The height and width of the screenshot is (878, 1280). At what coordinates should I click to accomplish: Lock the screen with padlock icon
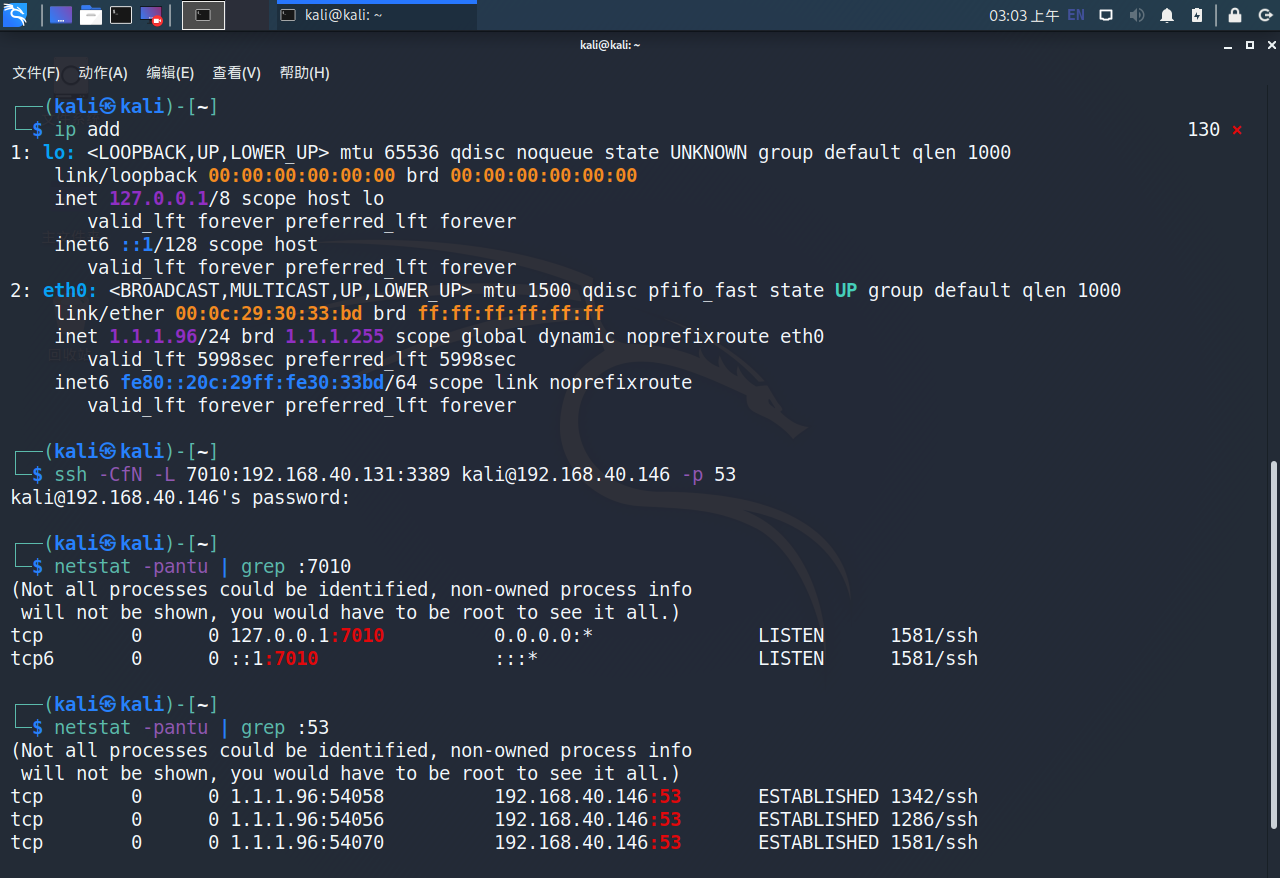point(1235,15)
